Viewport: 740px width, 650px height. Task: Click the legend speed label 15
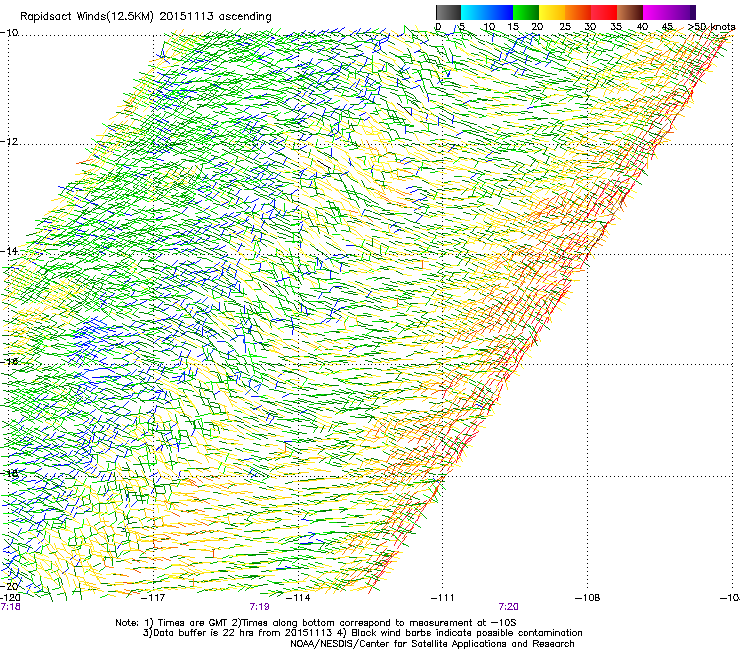click(513, 26)
